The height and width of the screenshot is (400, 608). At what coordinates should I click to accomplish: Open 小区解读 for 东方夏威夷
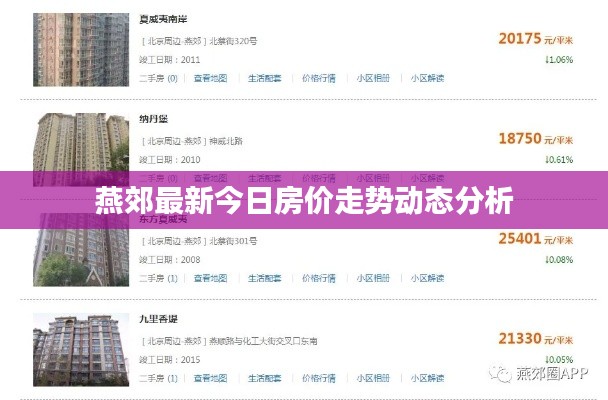[427, 278]
